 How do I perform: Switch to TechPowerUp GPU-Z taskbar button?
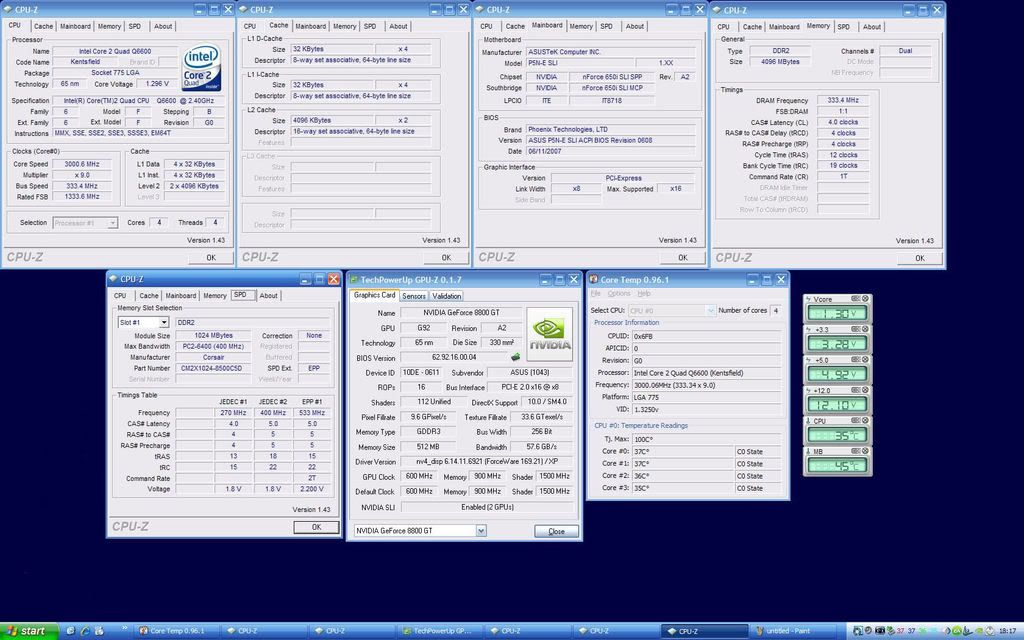pos(441,631)
